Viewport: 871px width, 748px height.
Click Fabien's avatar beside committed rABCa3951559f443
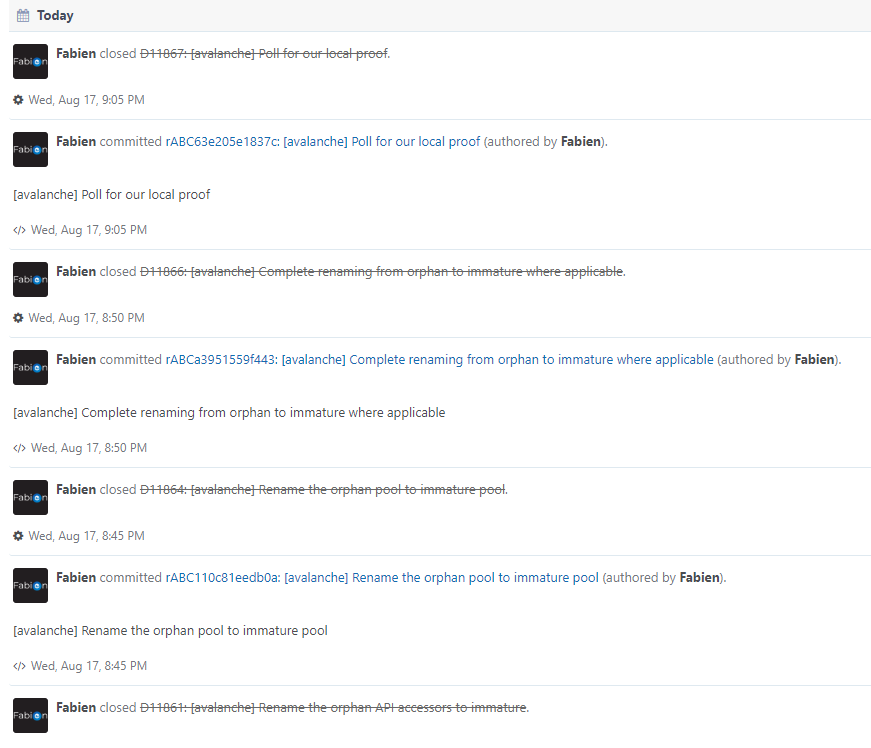click(x=31, y=367)
